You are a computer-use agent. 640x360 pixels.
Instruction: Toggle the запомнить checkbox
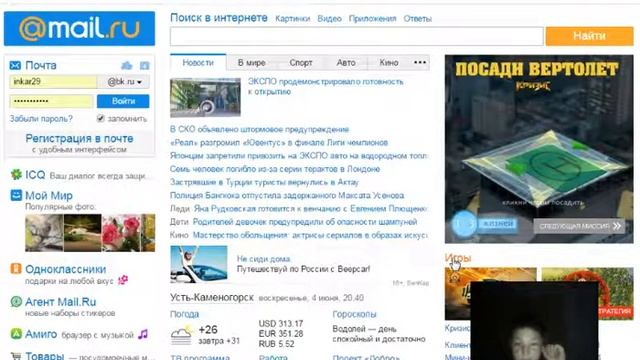click(x=100, y=118)
